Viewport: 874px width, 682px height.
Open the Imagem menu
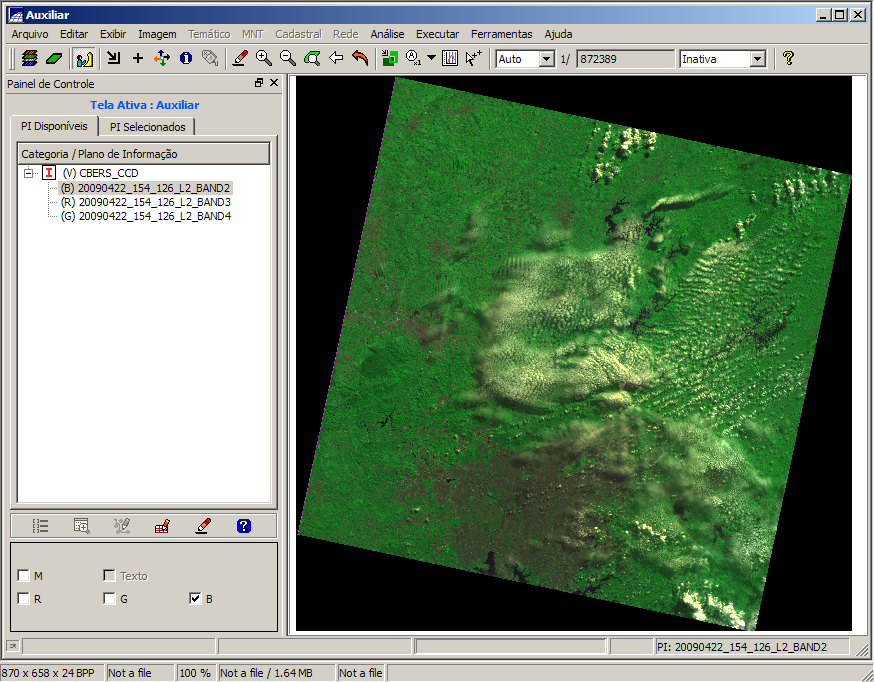[157, 34]
